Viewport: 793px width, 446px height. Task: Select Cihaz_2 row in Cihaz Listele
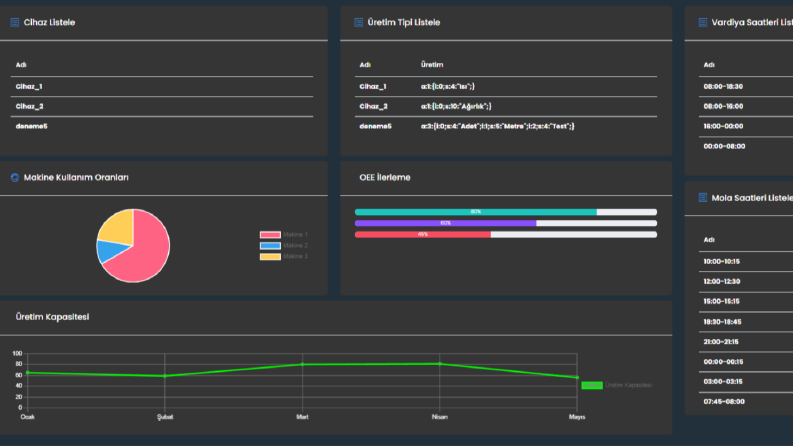point(162,106)
